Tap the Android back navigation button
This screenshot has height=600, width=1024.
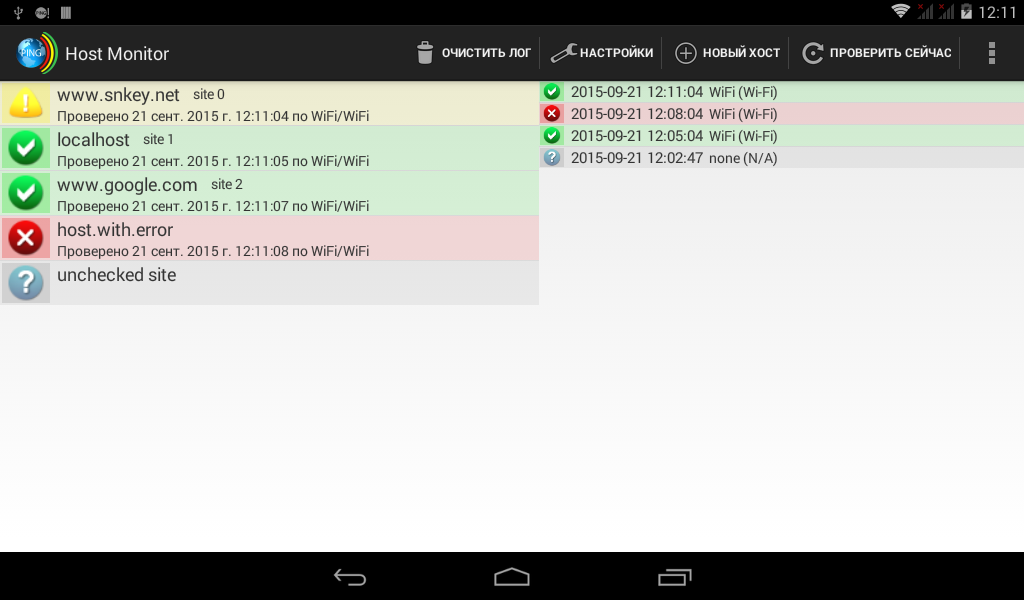pyautogui.click(x=349, y=576)
